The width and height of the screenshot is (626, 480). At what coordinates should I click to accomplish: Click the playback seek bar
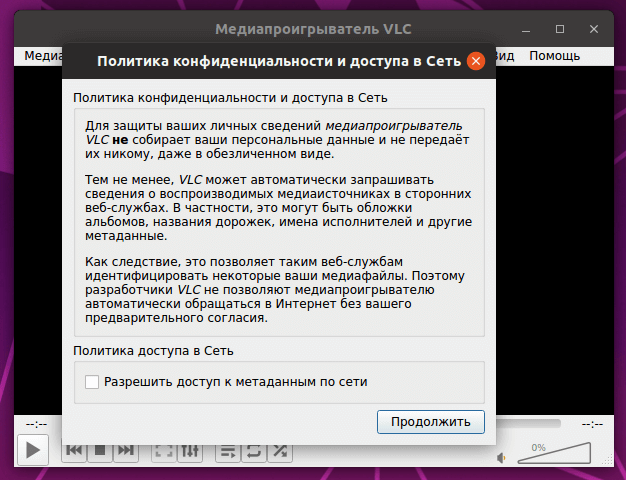pos(529,423)
